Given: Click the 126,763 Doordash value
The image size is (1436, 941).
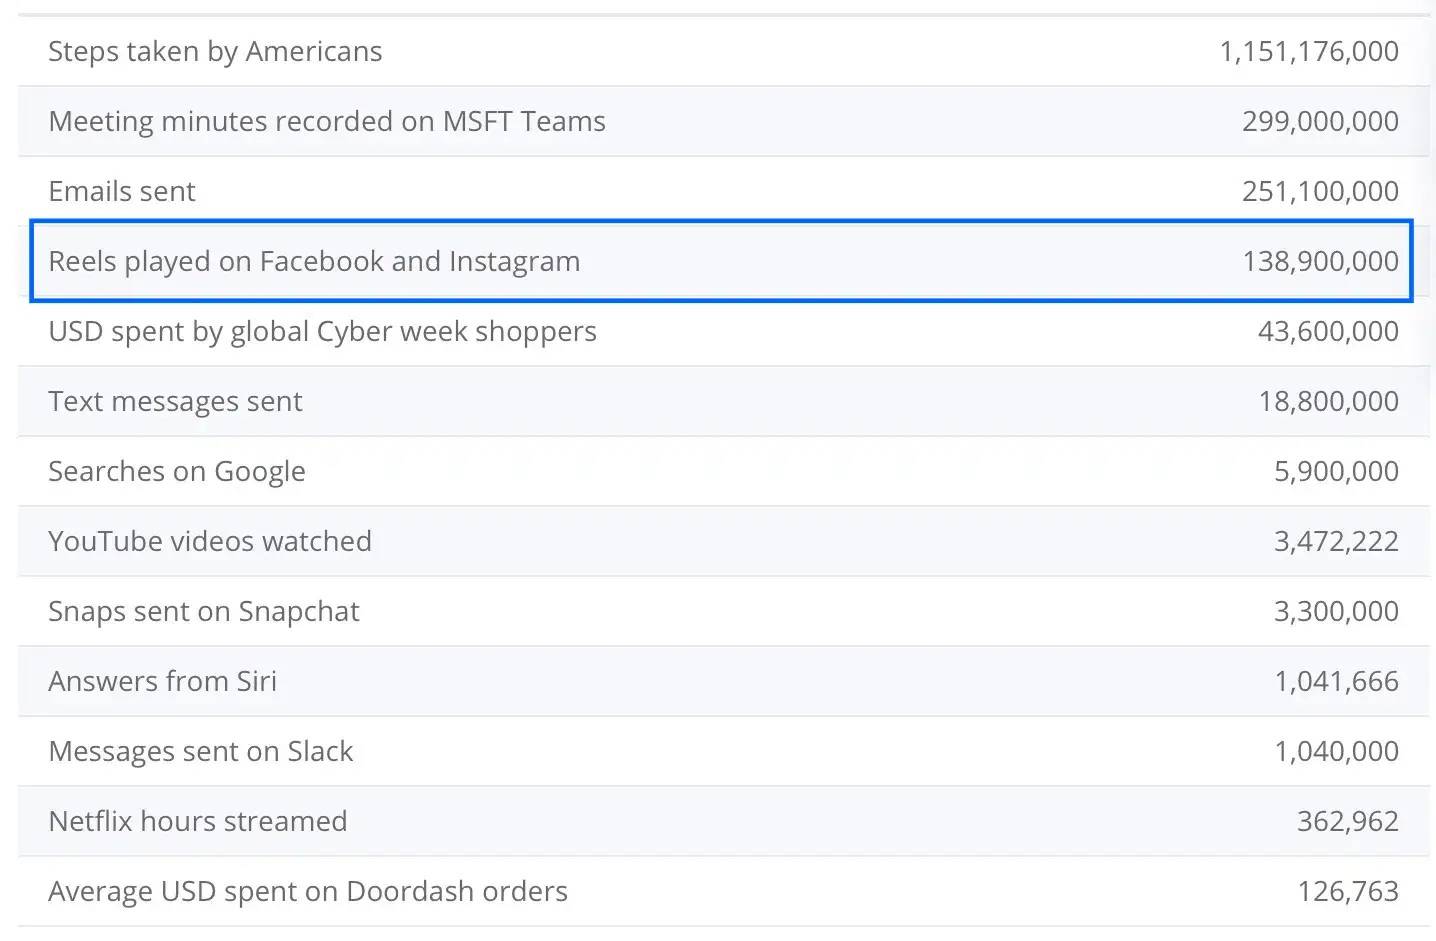Looking at the screenshot, I should tap(1348, 892).
